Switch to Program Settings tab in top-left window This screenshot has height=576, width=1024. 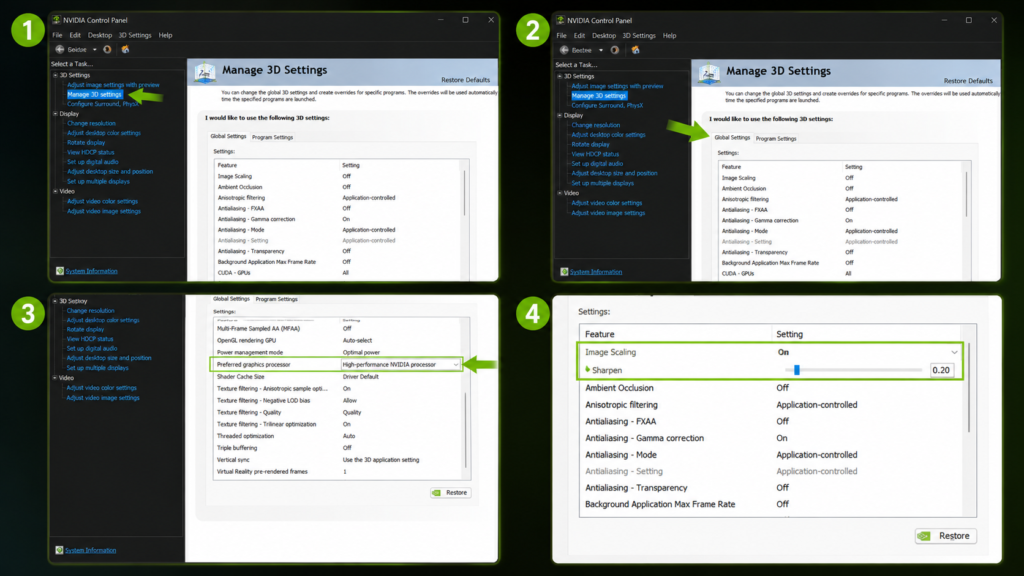(272, 137)
